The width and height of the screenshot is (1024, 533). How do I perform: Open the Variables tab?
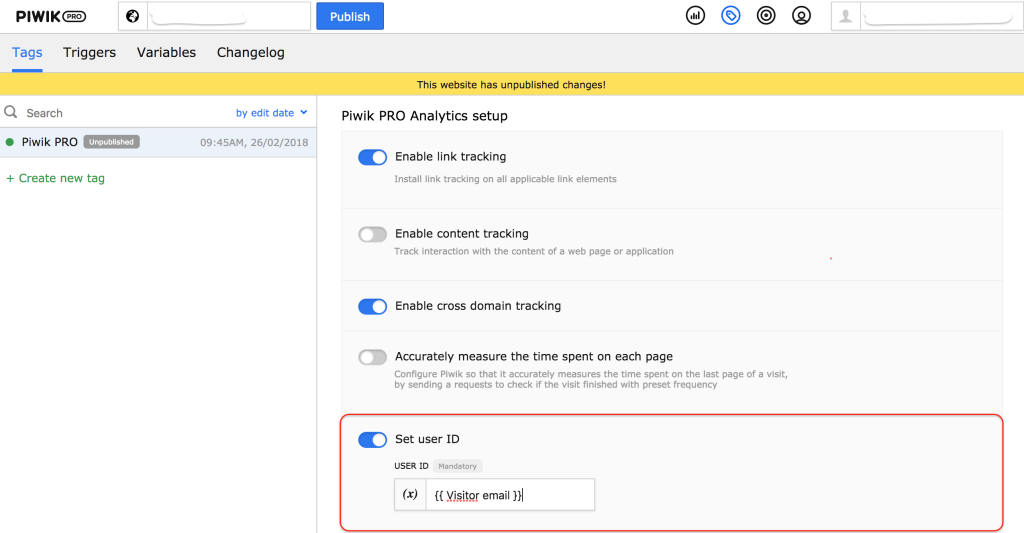(166, 52)
